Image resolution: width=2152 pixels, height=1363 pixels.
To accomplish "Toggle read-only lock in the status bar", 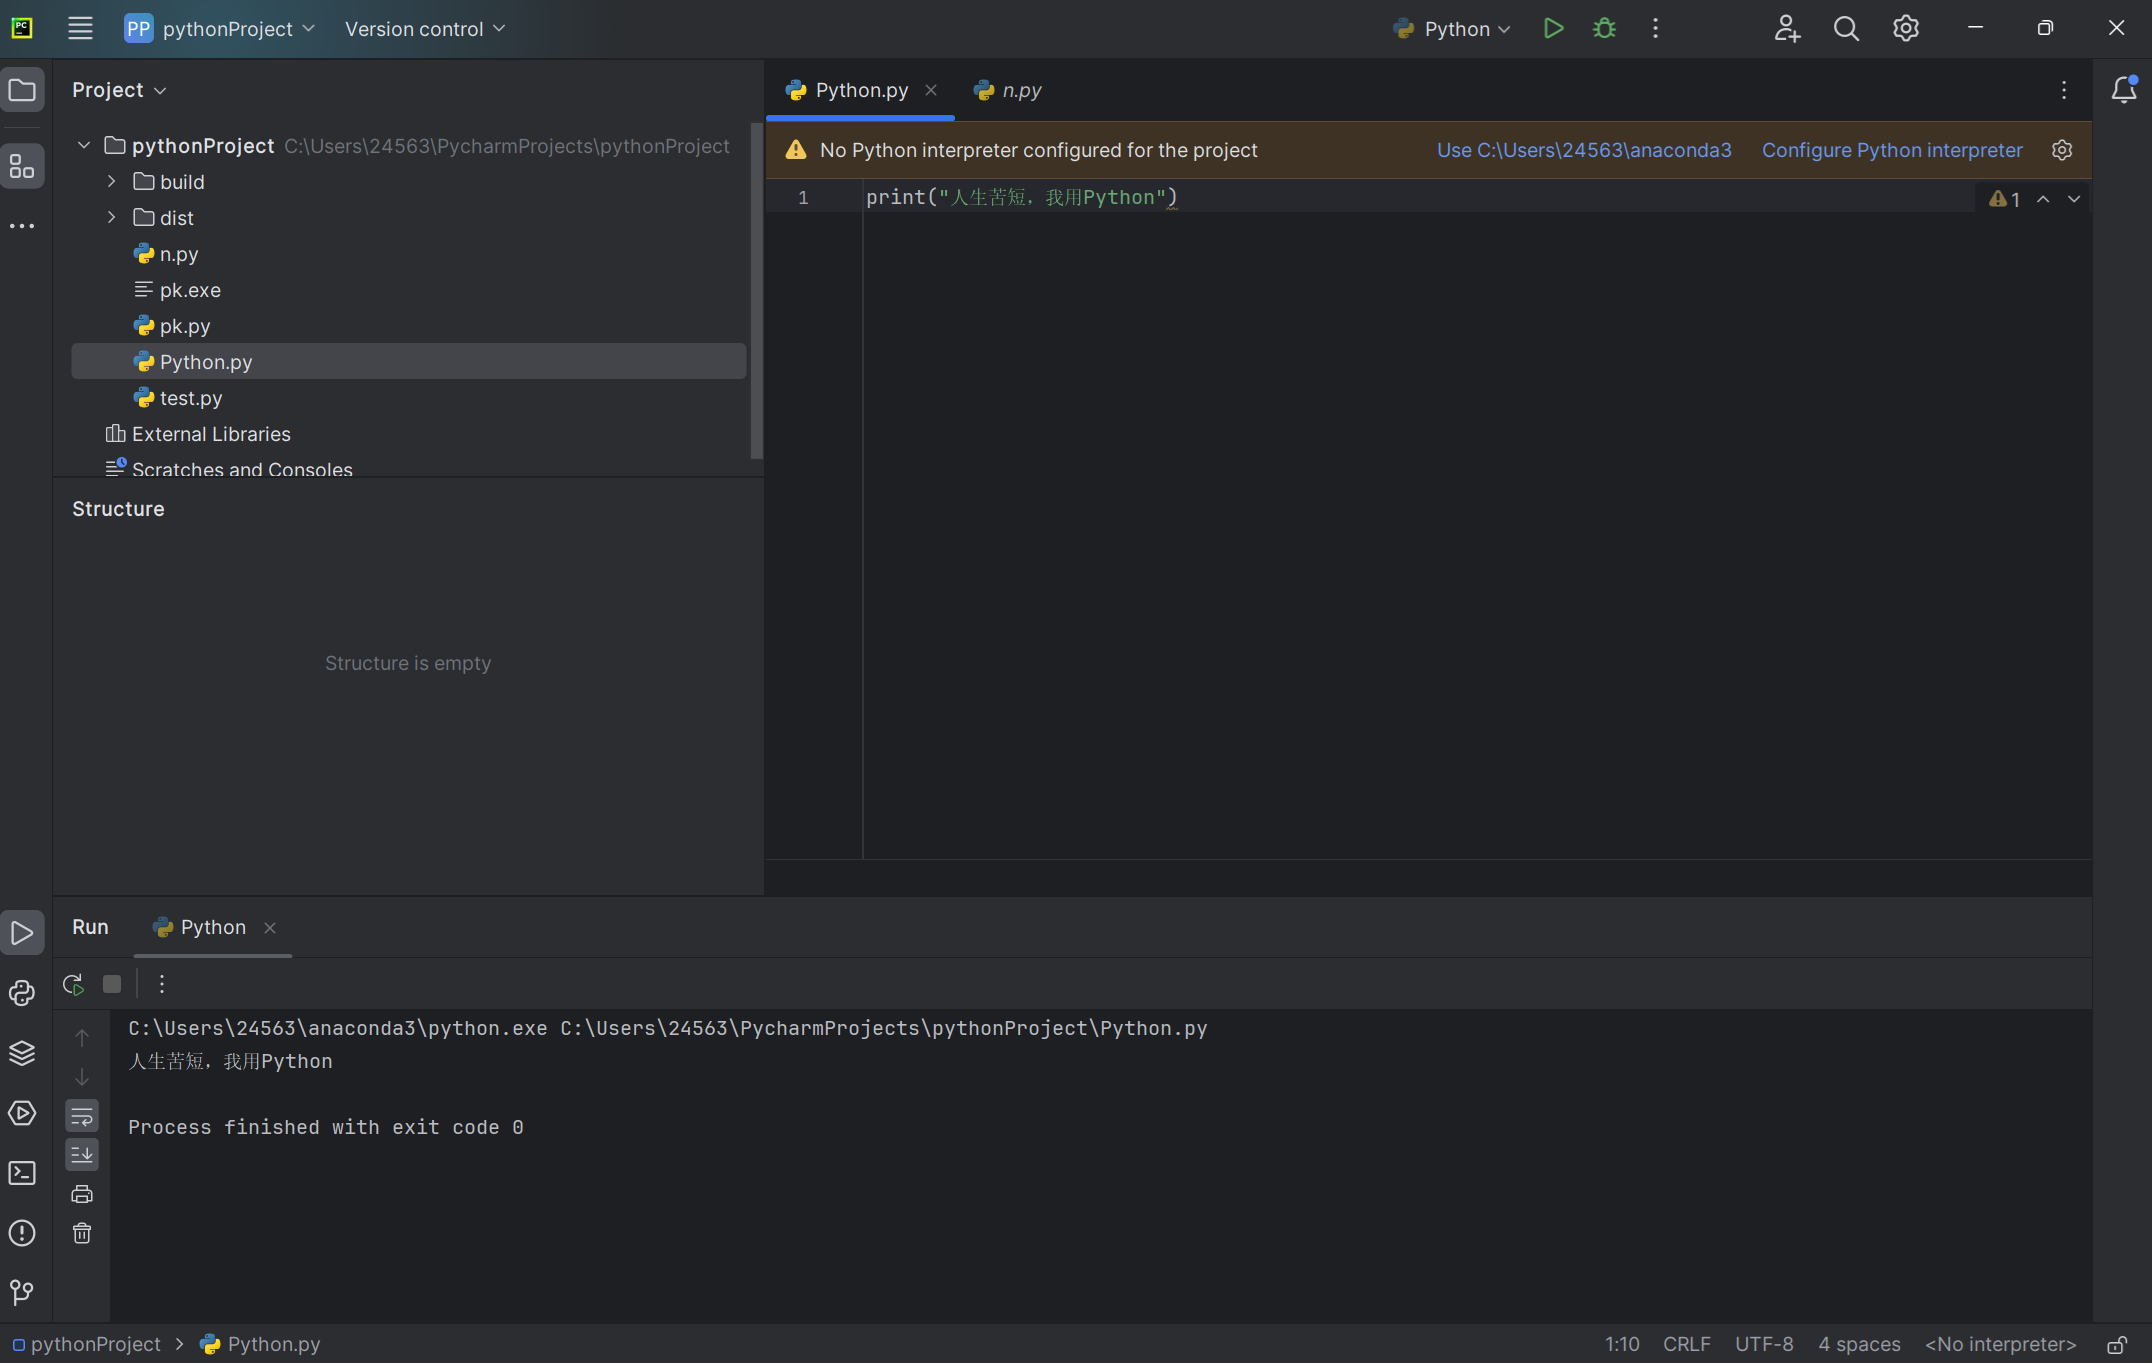I will point(2116,1345).
